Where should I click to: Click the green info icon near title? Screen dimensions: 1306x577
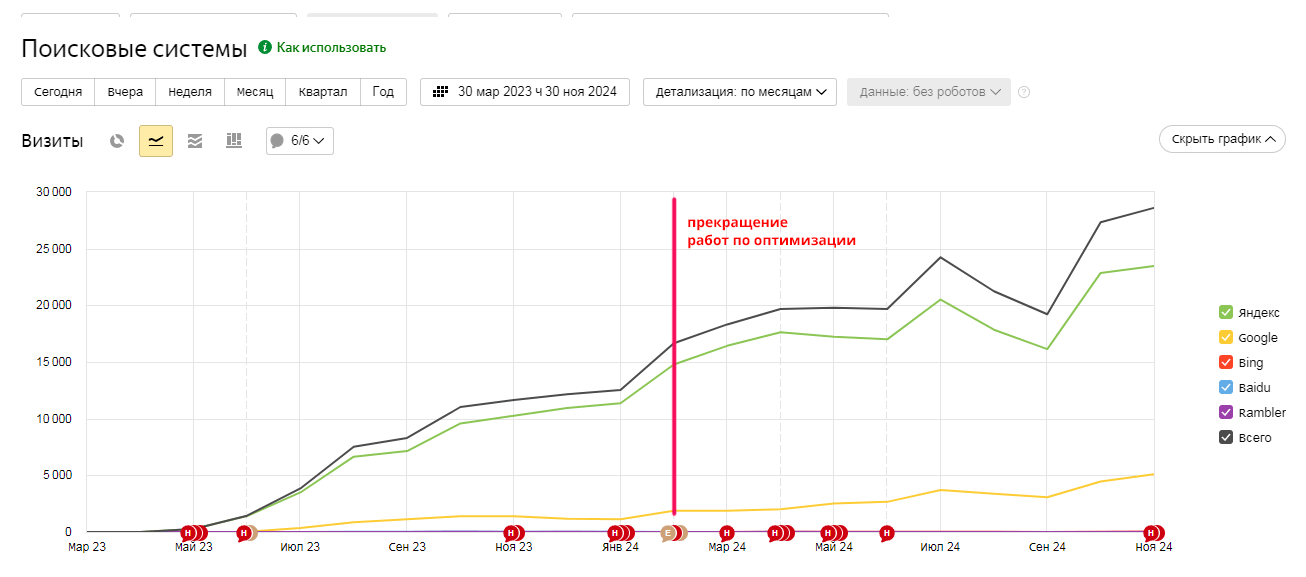[265, 47]
